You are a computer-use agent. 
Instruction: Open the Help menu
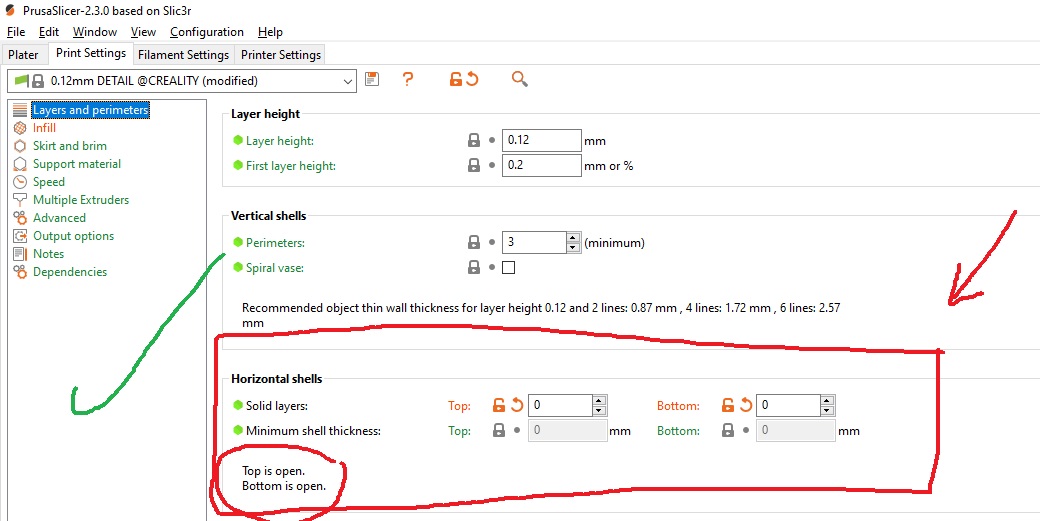click(x=270, y=32)
